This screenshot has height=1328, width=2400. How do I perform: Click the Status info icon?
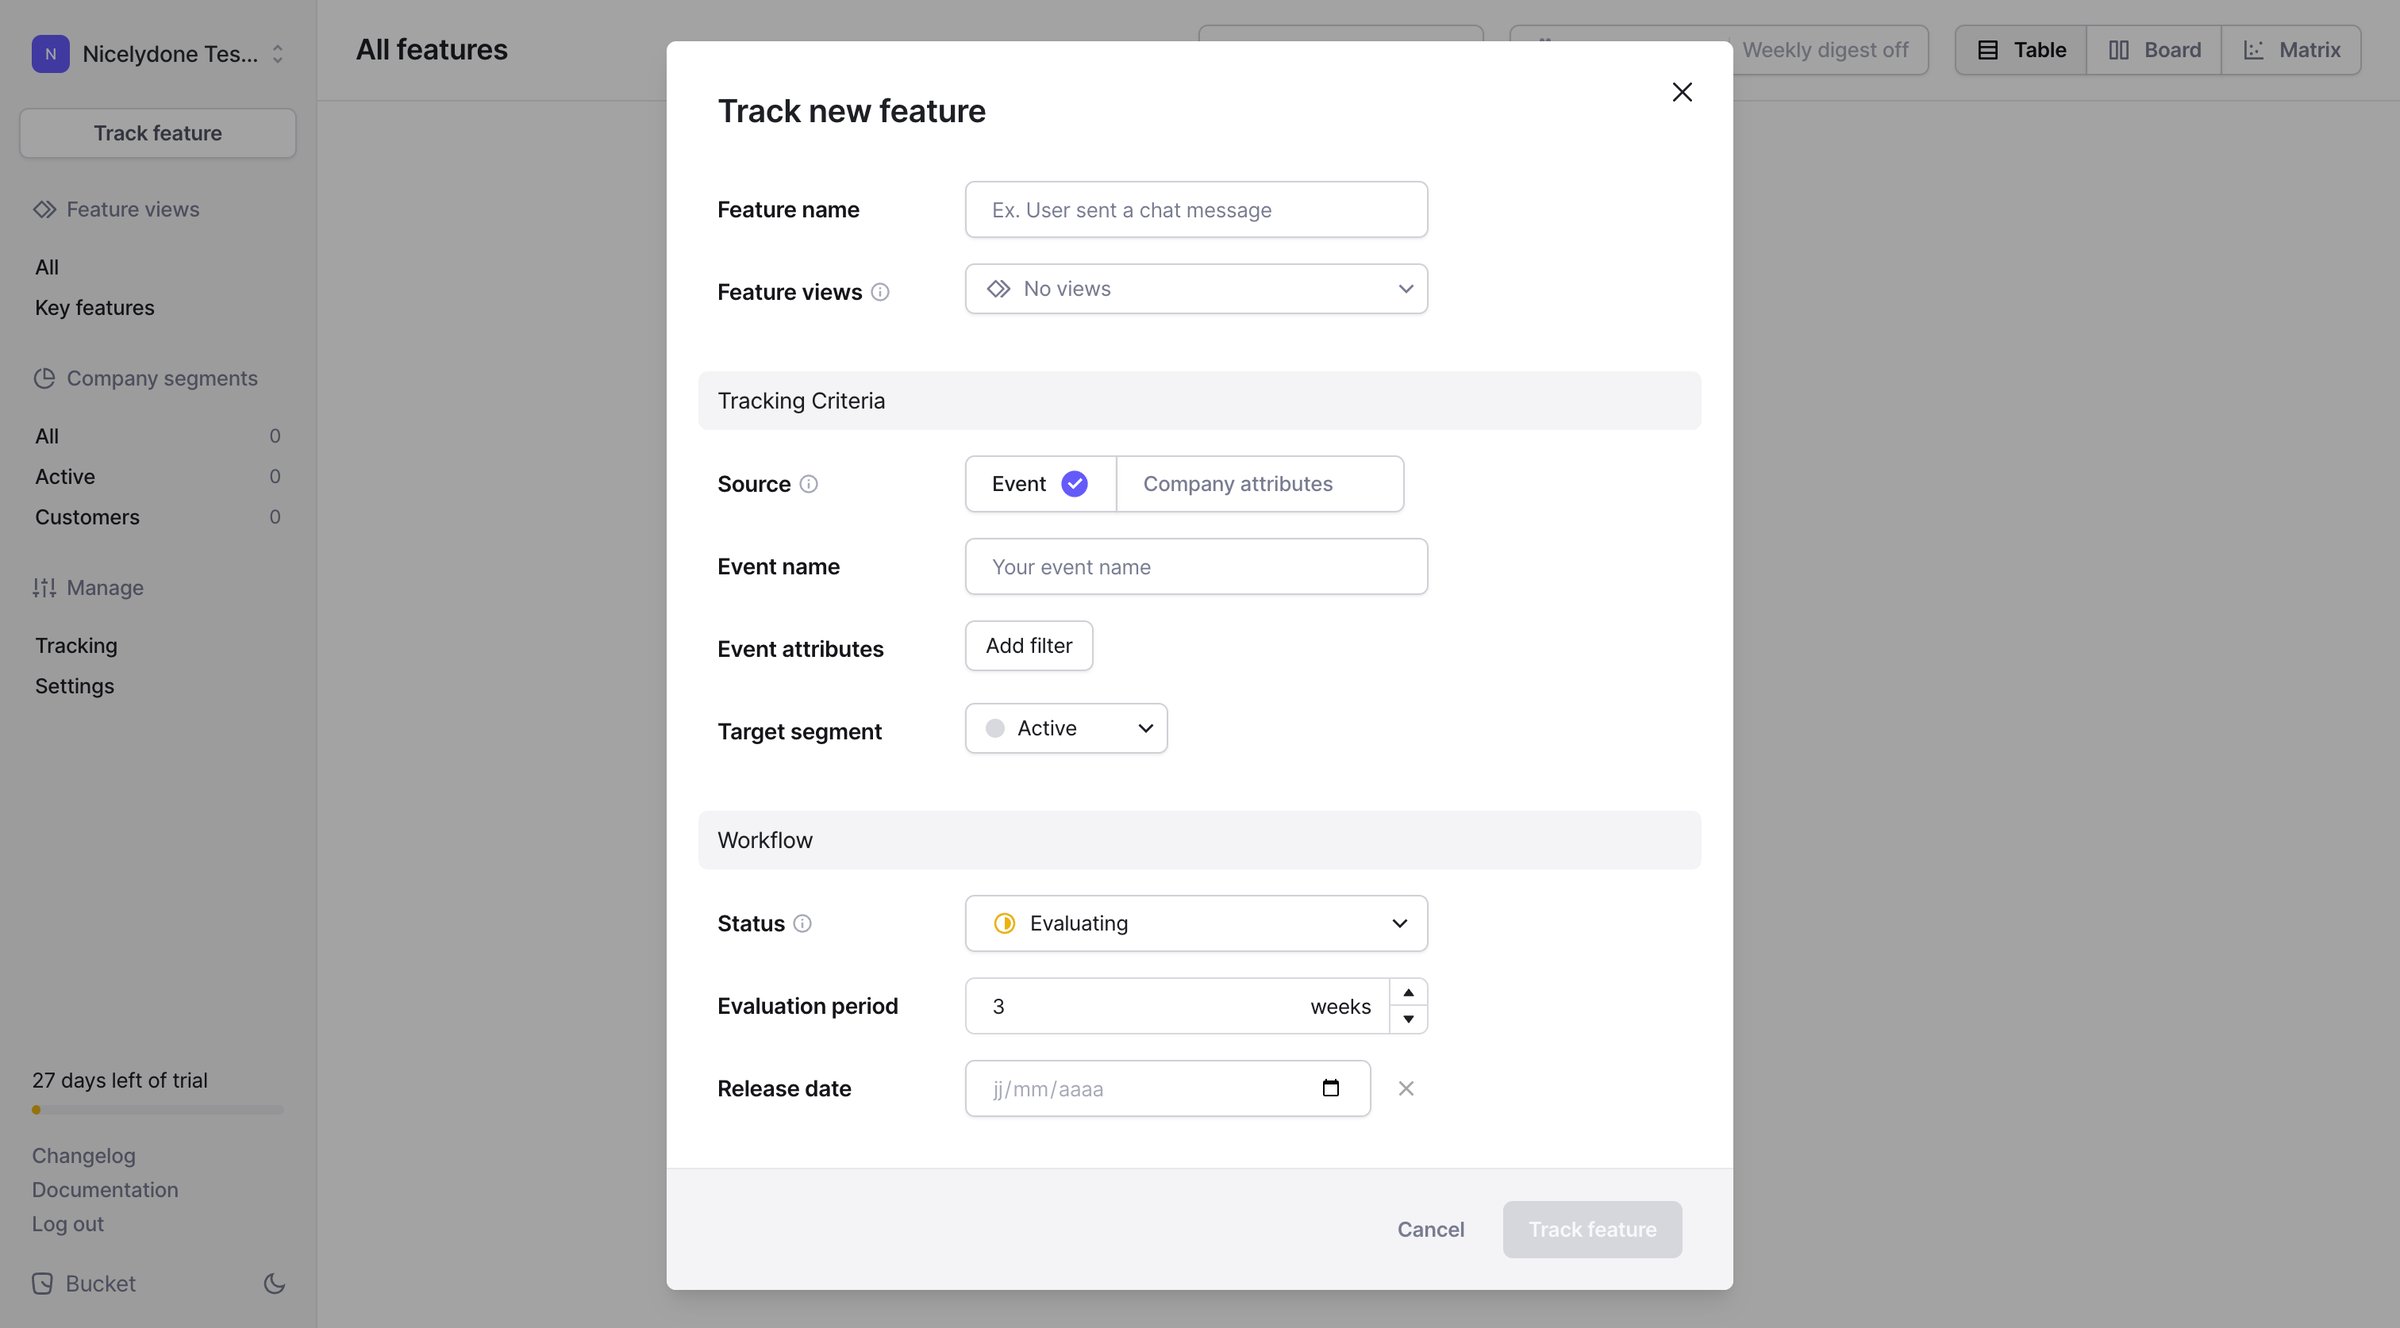pyautogui.click(x=802, y=923)
